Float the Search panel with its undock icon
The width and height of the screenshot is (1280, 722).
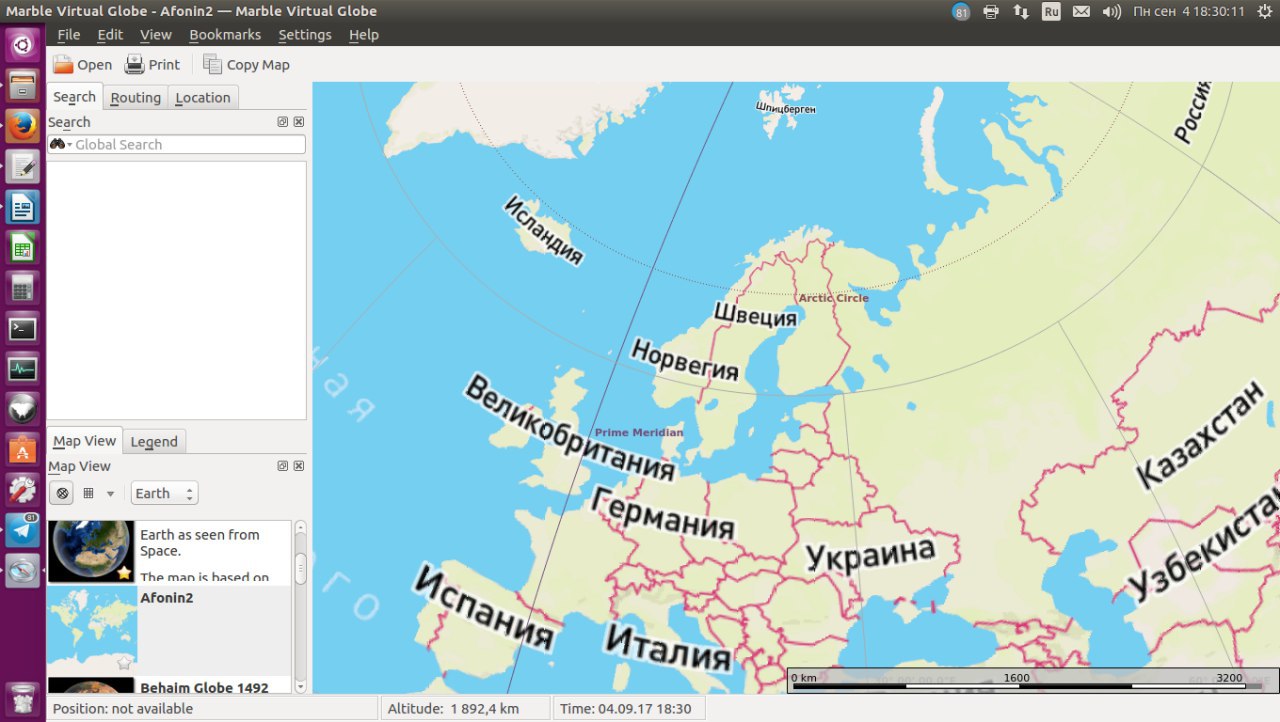click(283, 122)
